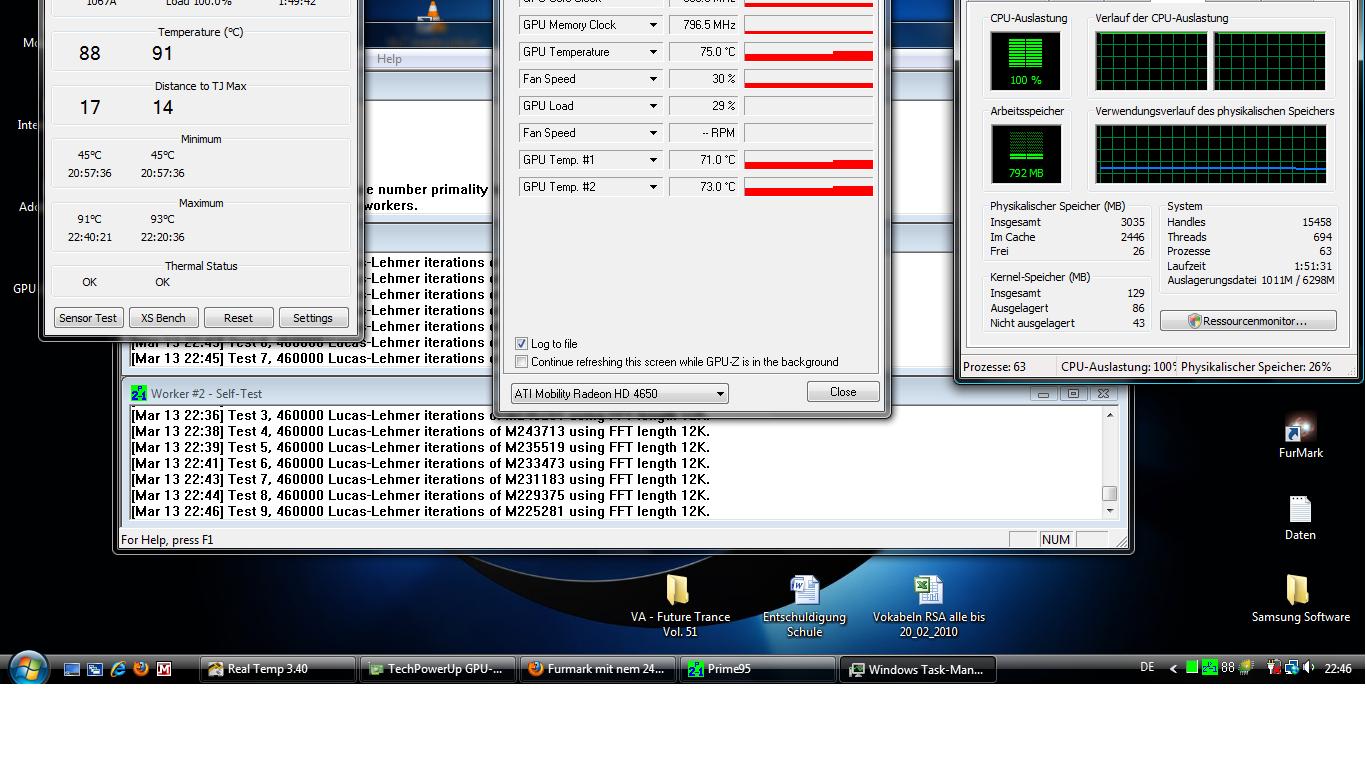Click the 796.5 MHz memory clock value

click(x=704, y=25)
